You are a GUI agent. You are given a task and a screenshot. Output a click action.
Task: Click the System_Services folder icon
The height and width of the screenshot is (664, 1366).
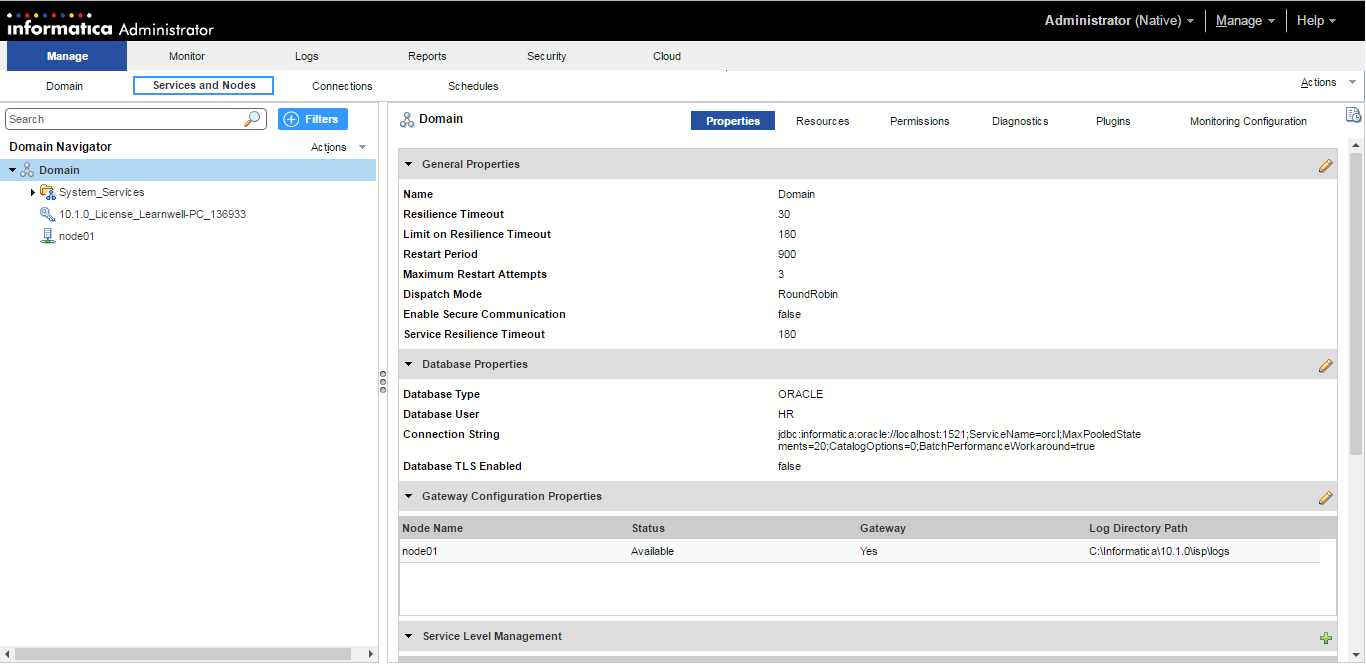coord(47,192)
